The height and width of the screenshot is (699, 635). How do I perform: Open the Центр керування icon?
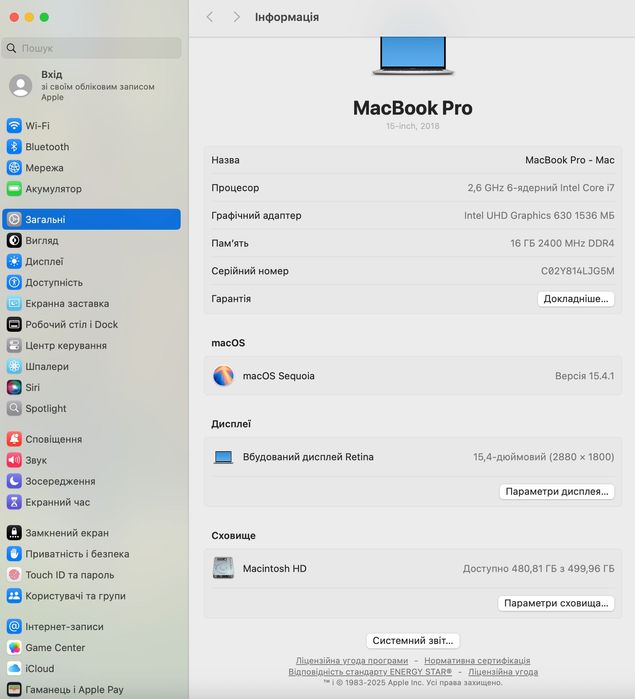(14, 345)
